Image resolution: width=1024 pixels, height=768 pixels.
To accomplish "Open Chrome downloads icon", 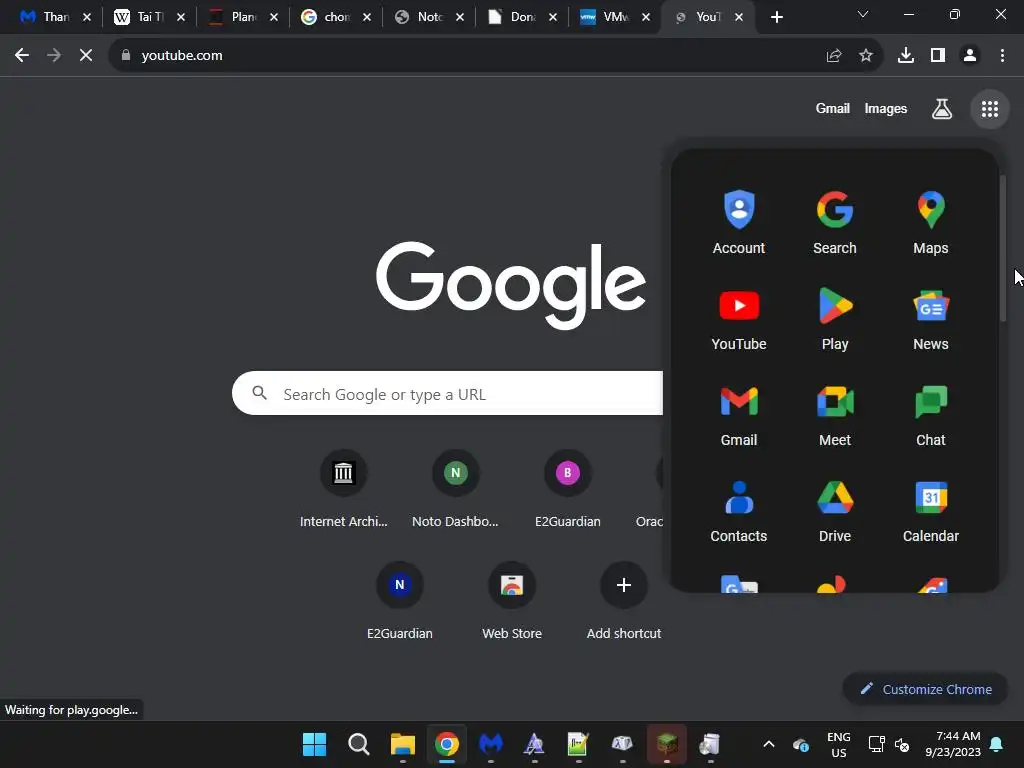I will [x=906, y=56].
